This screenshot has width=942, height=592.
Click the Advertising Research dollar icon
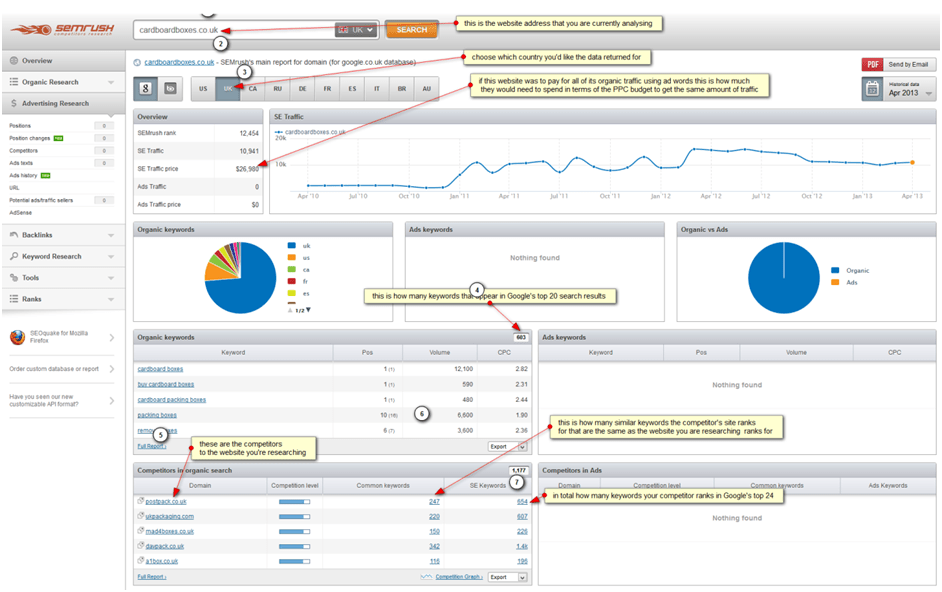click(14, 103)
